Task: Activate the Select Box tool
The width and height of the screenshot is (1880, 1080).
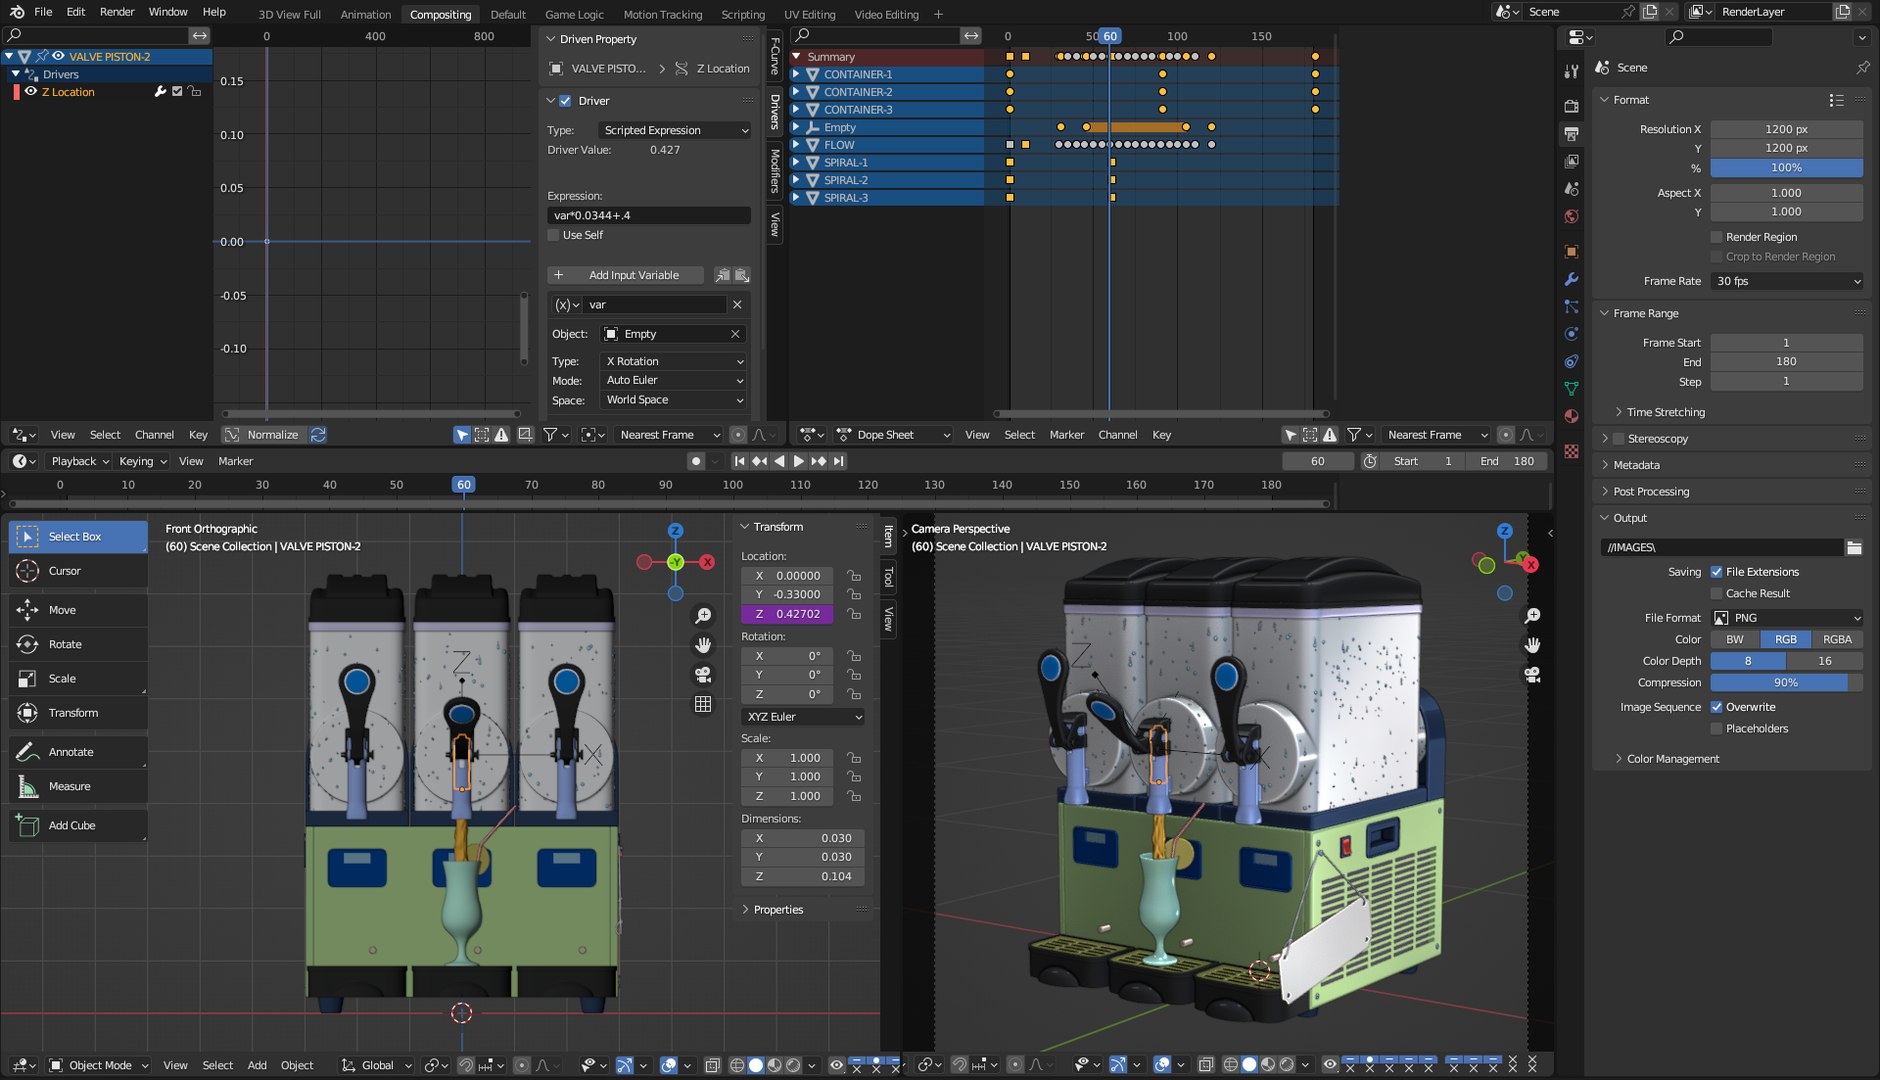Action: 78,537
